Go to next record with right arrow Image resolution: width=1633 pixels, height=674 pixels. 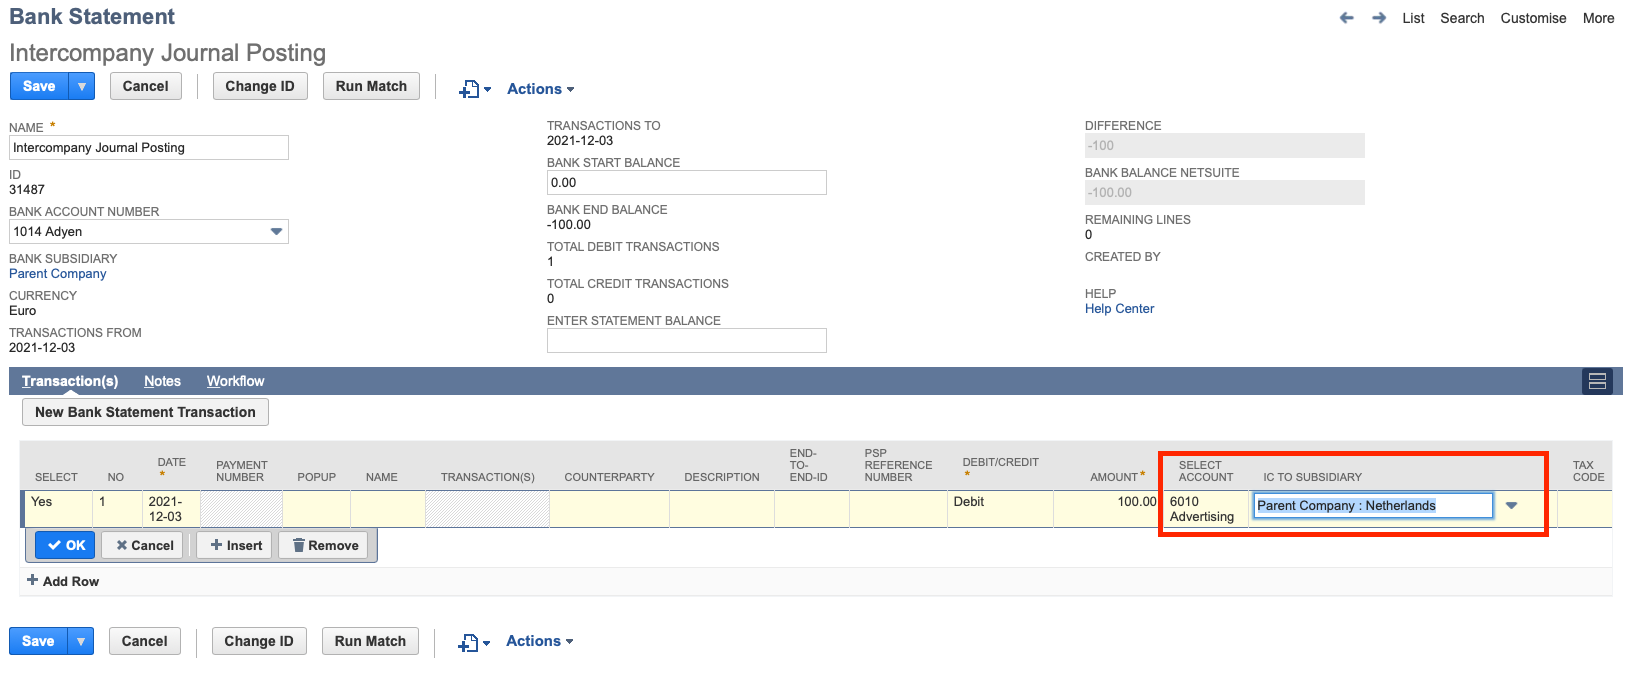pyautogui.click(x=1379, y=18)
